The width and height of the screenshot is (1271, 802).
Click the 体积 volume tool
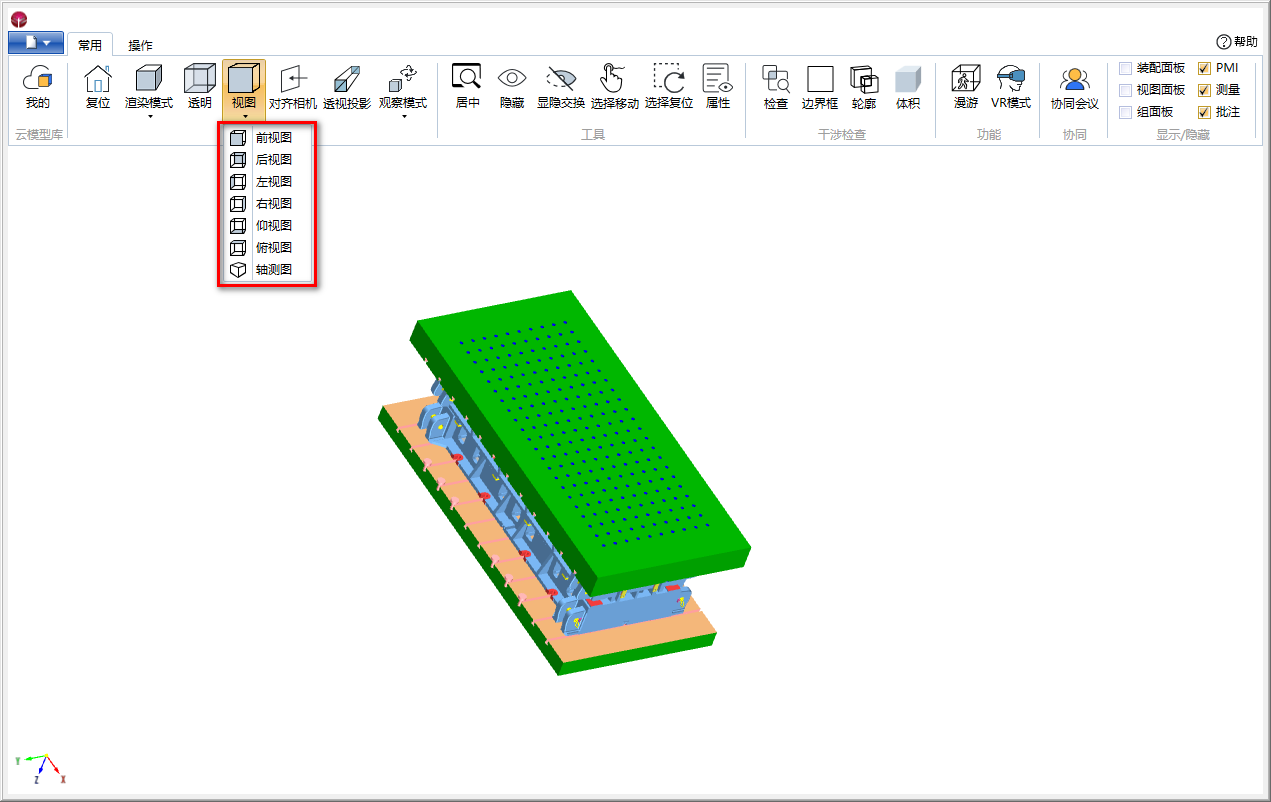click(x=908, y=88)
